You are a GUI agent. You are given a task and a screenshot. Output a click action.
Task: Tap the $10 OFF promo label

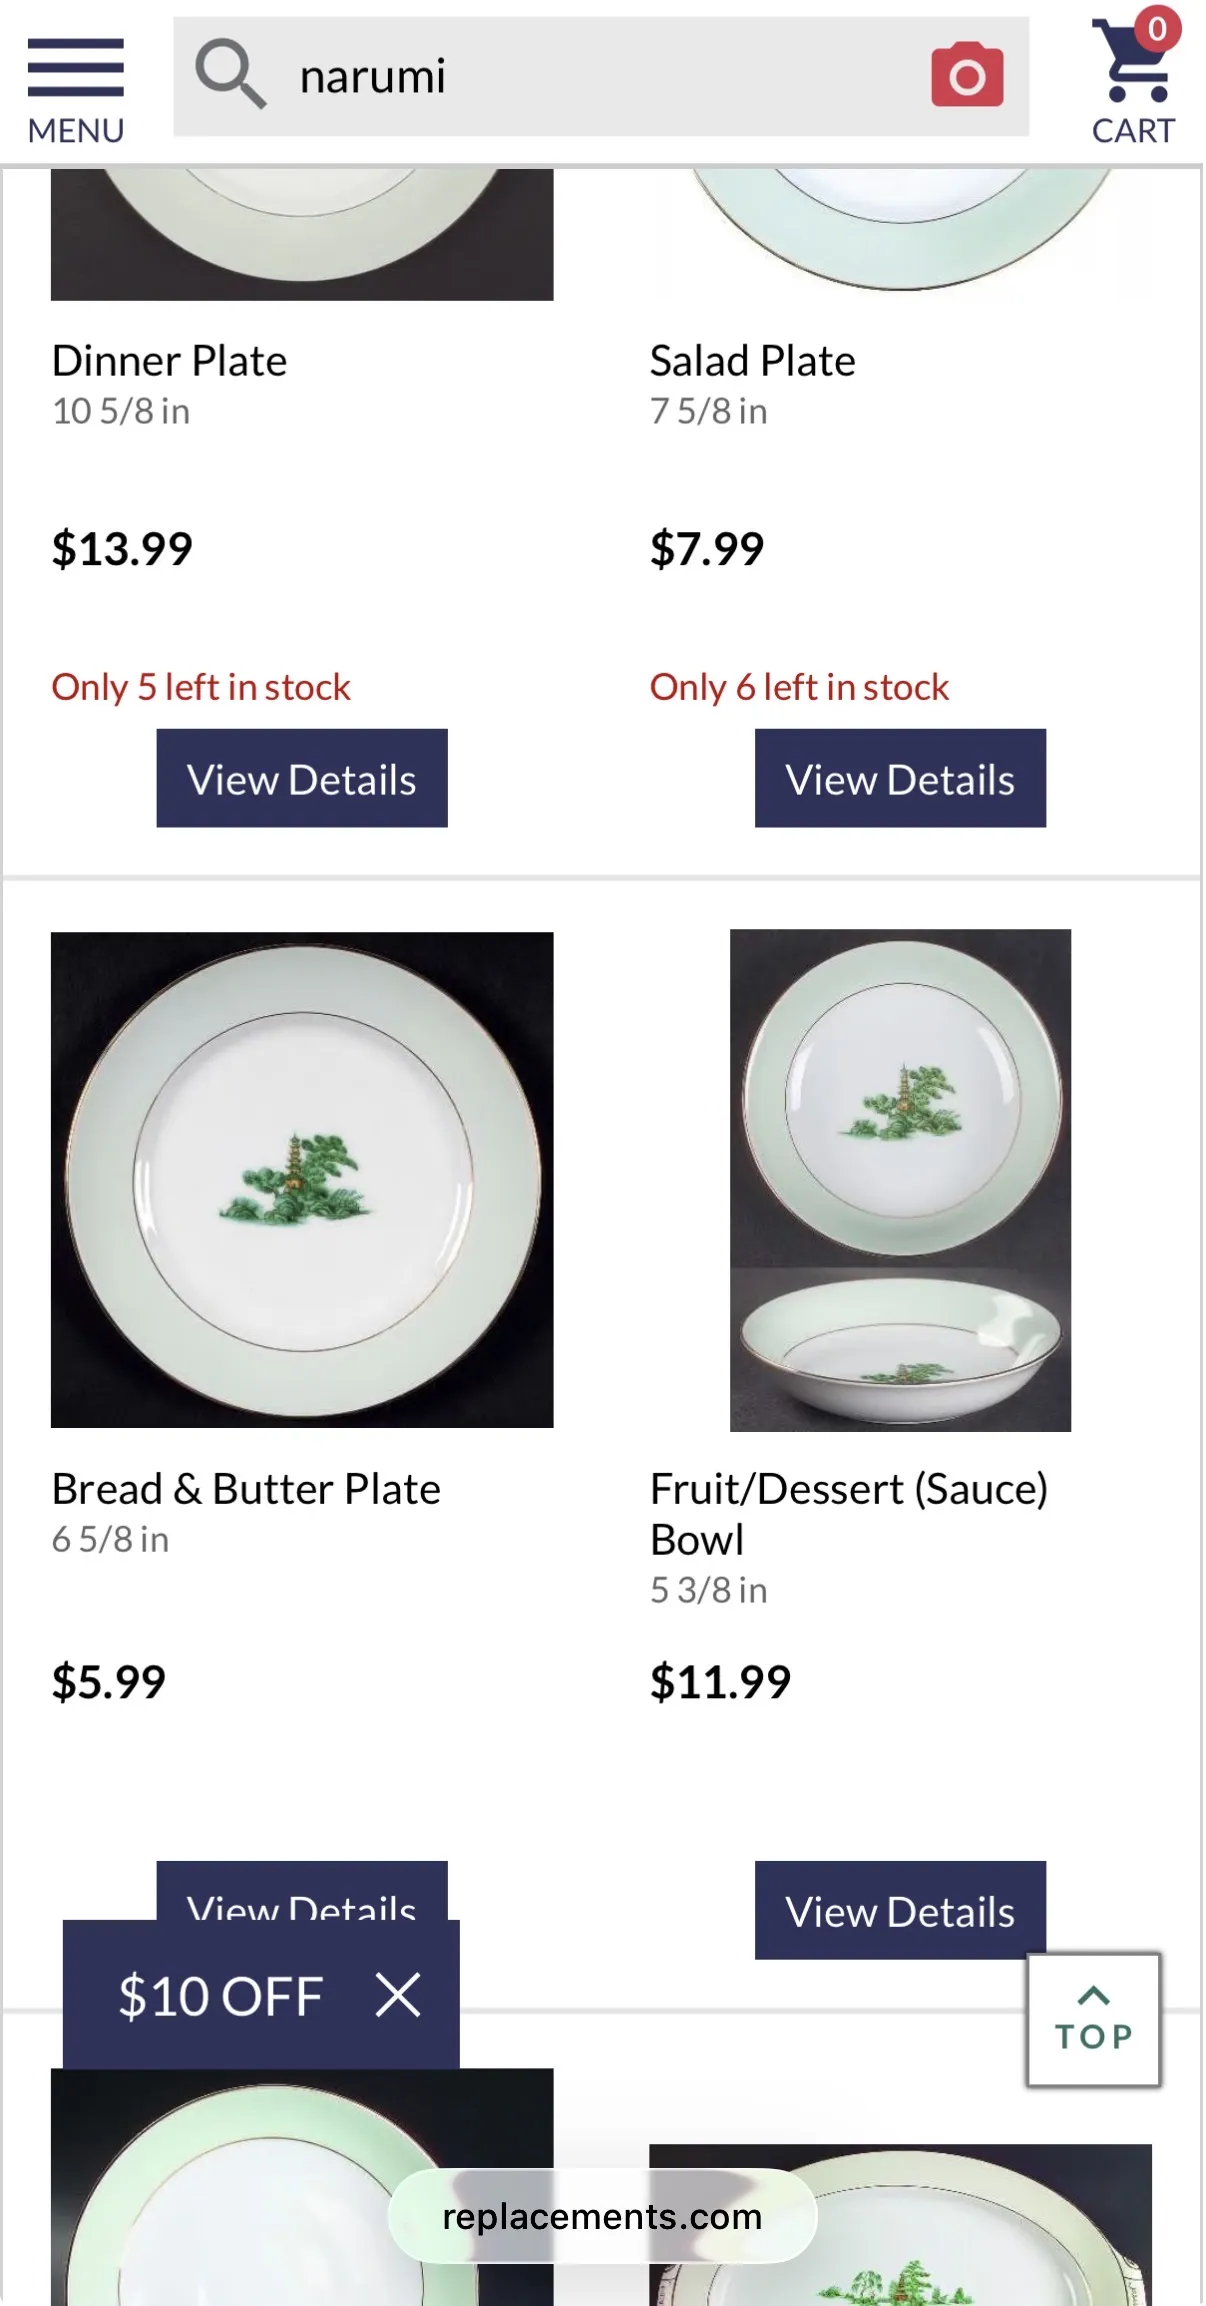[x=220, y=1996]
